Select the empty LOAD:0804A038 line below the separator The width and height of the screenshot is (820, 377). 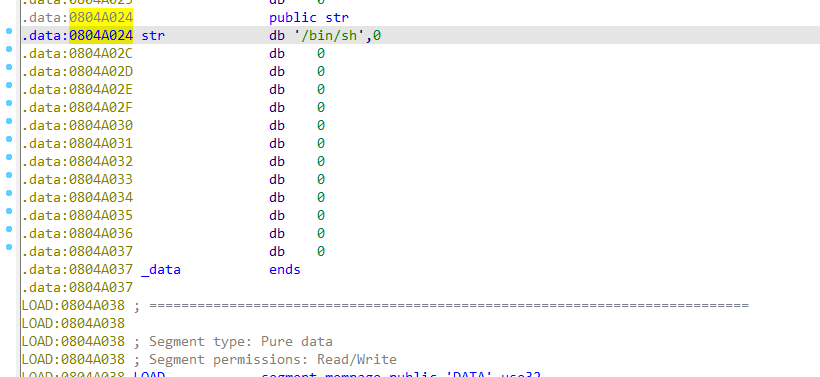(73, 323)
